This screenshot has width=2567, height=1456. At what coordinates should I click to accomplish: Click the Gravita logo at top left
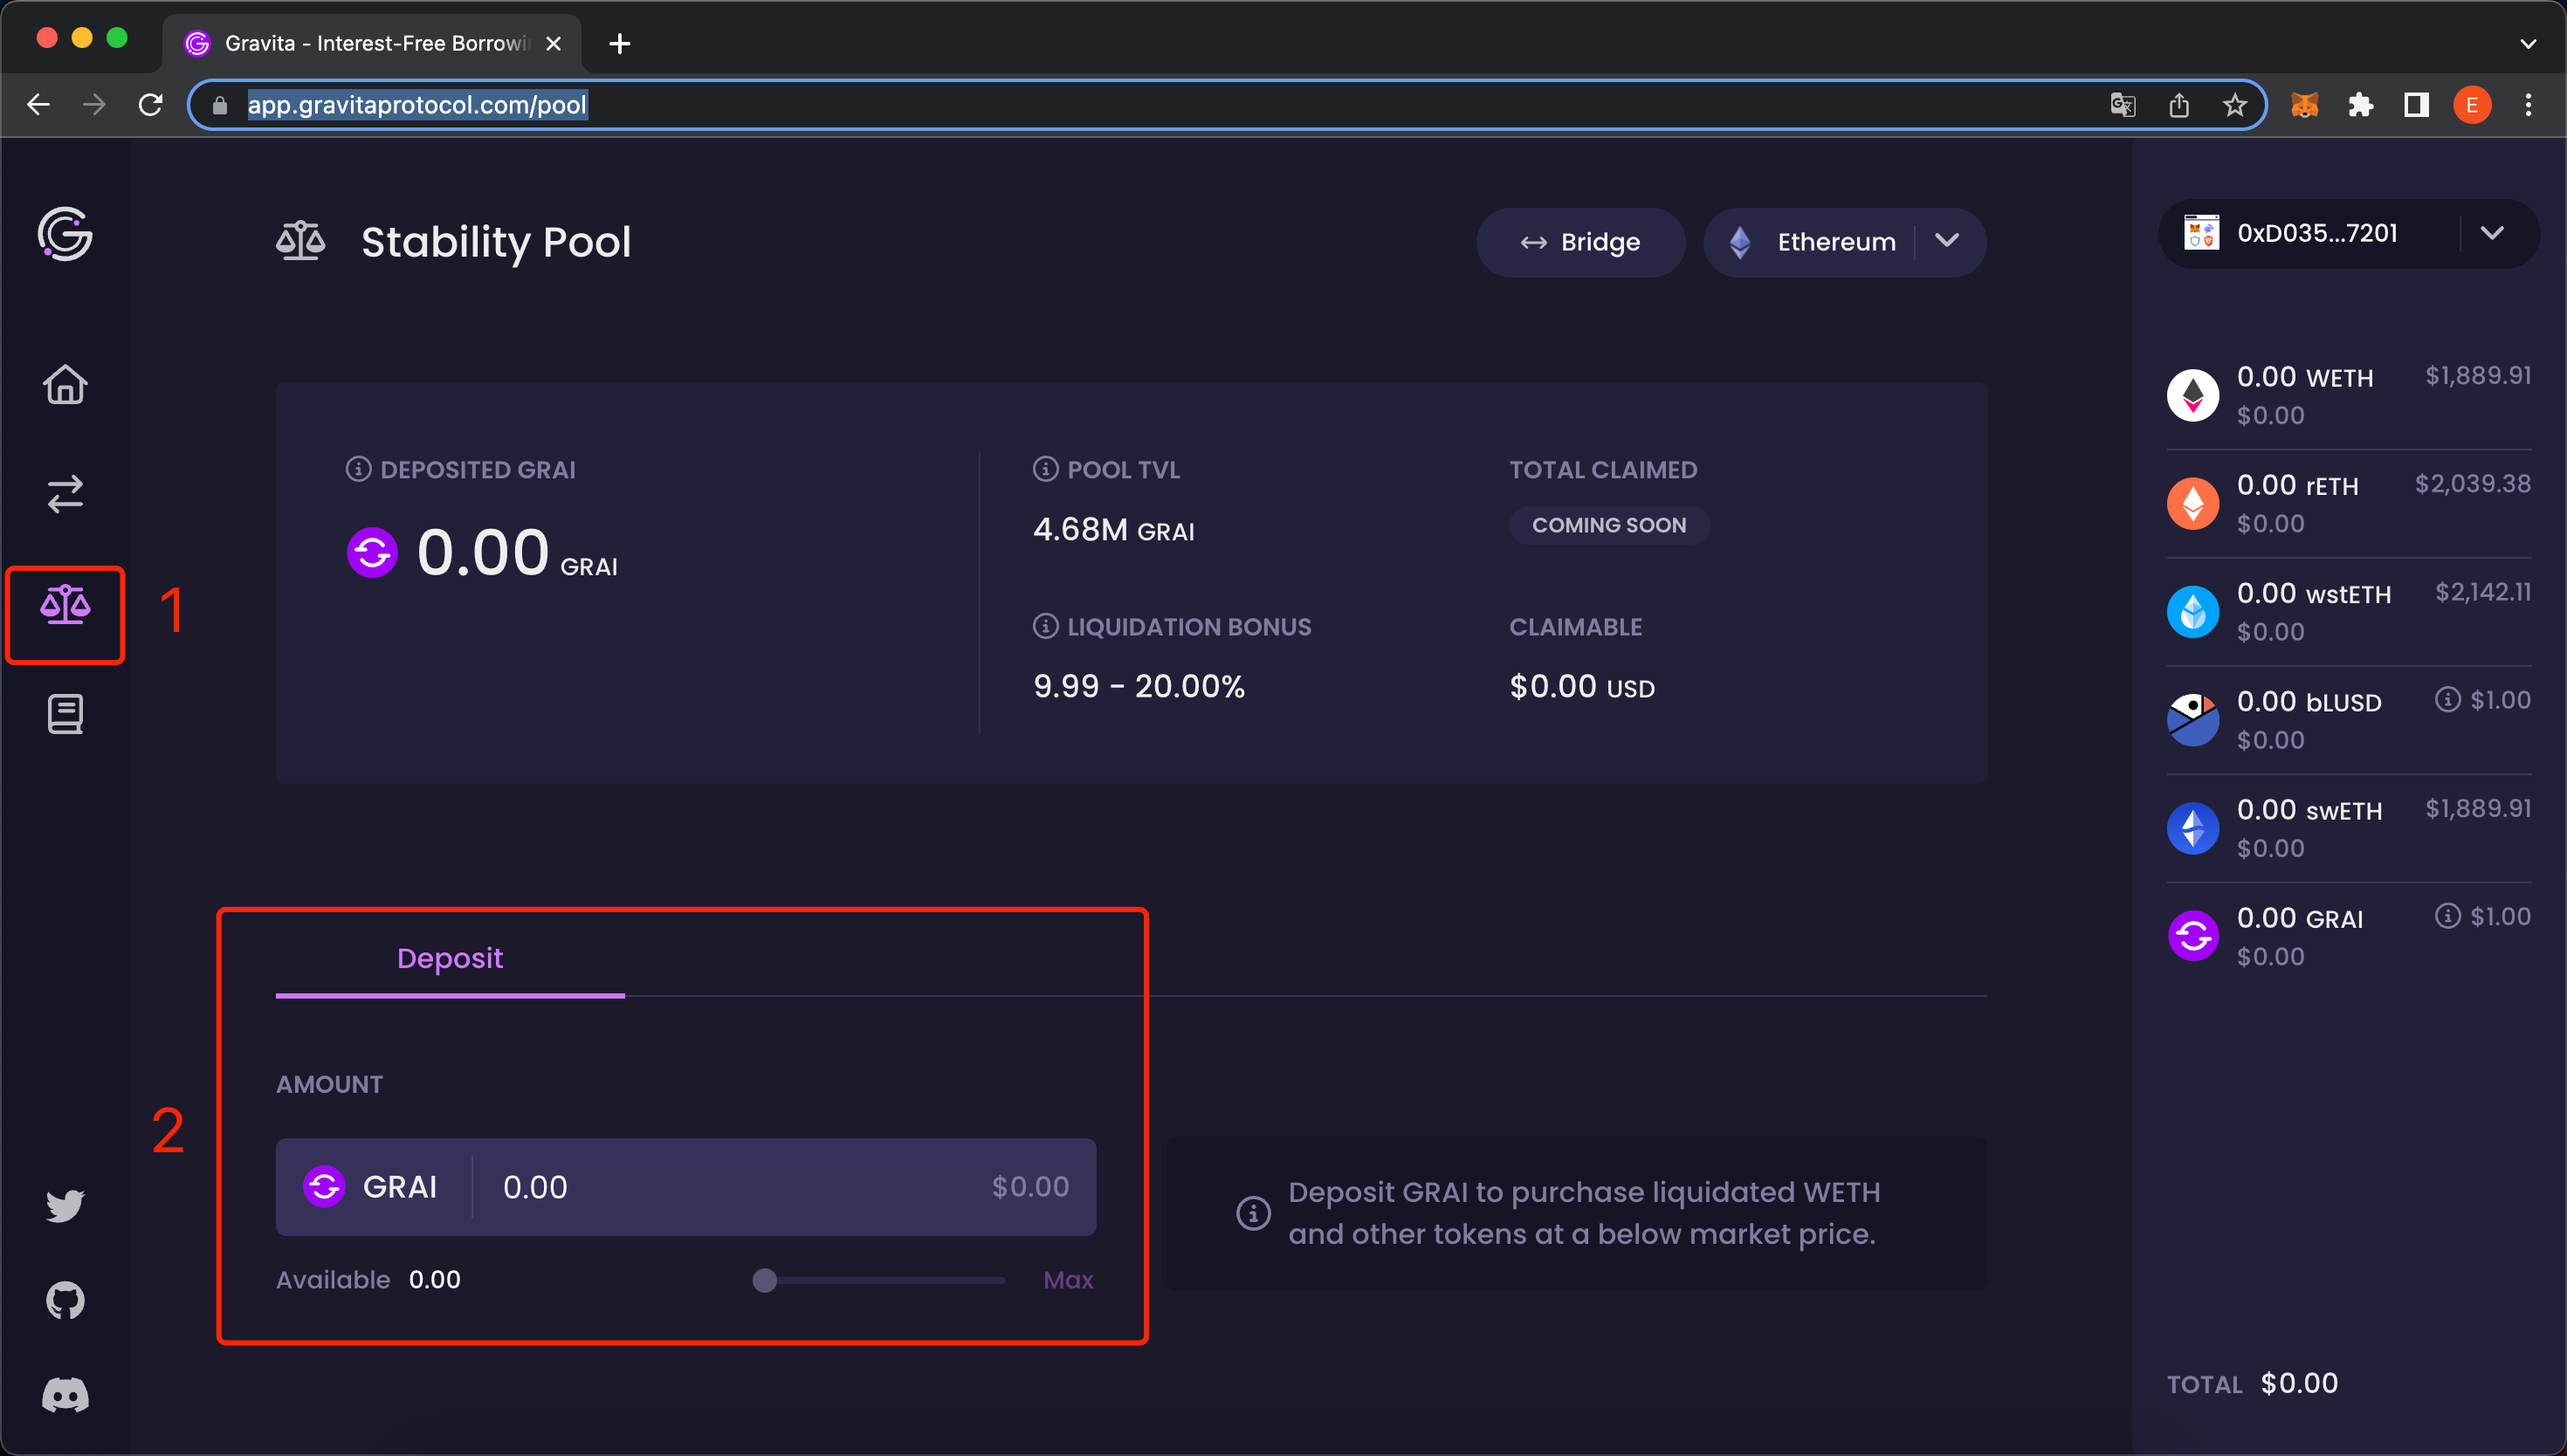pos(65,235)
